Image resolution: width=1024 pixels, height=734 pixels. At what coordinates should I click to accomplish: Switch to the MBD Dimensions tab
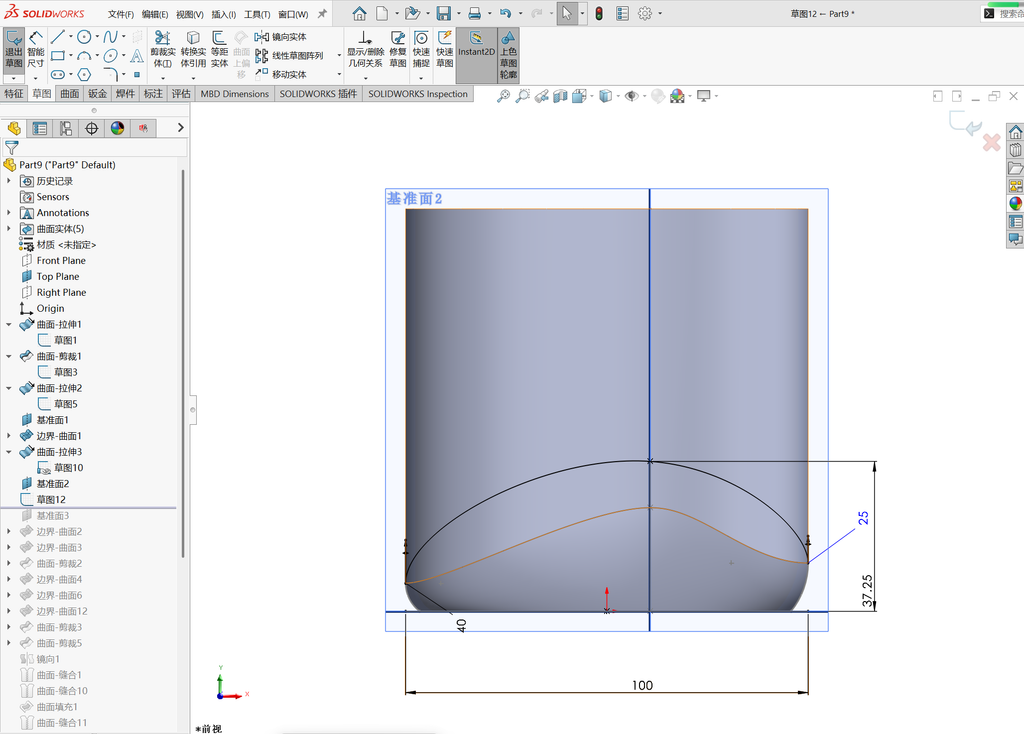[234, 93]
